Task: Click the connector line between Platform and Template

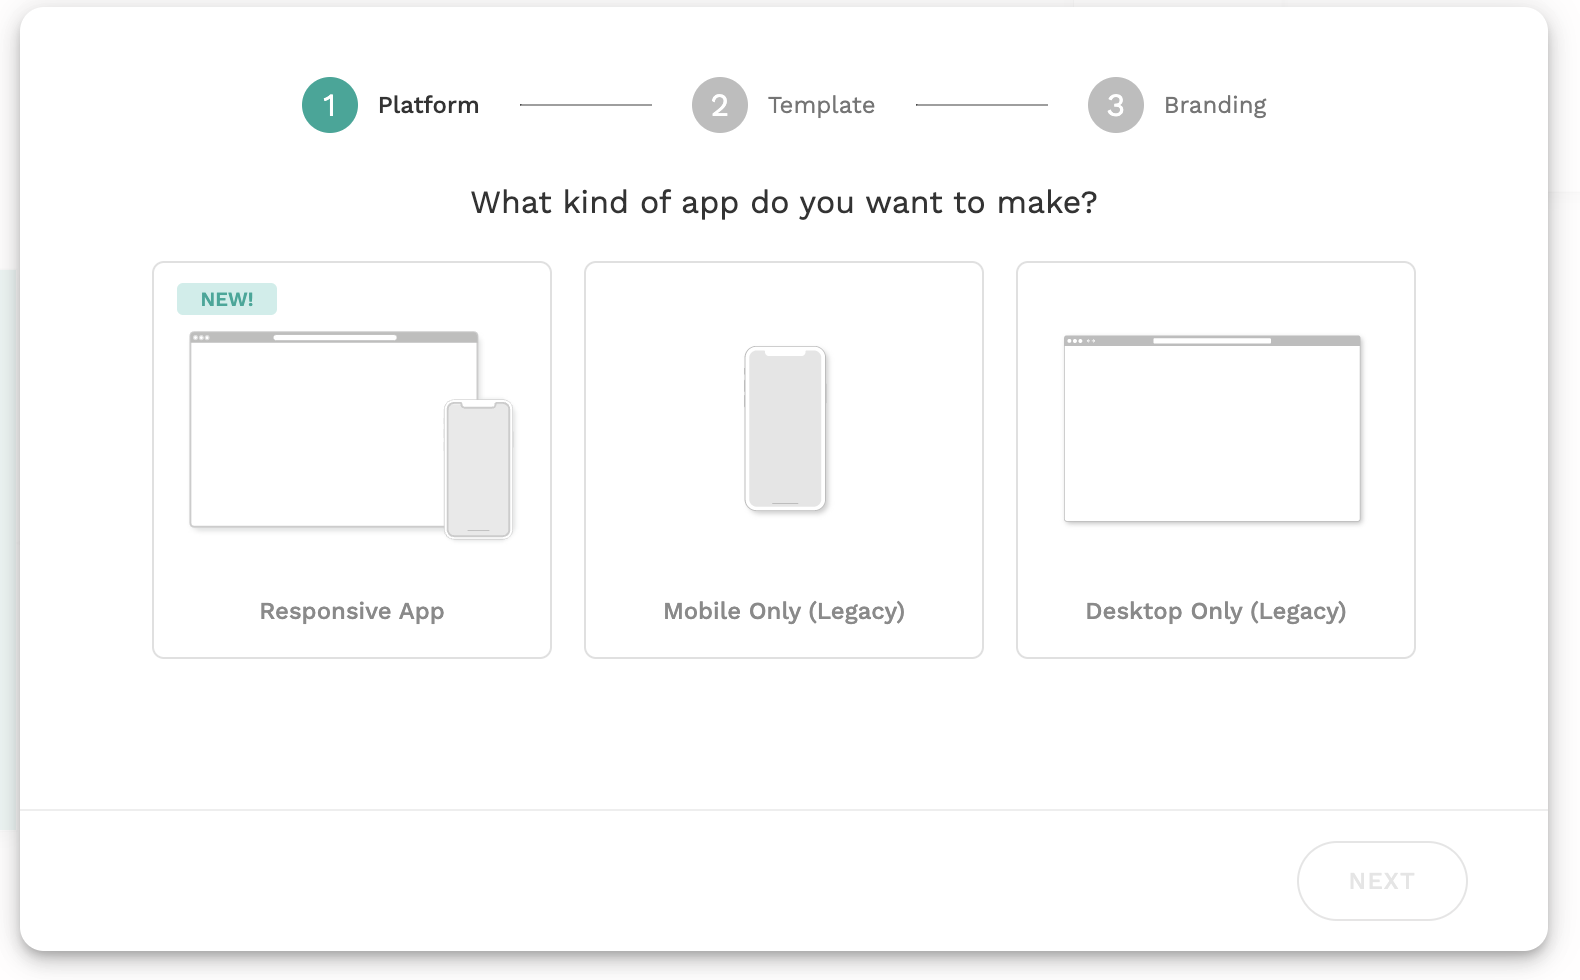Action: click(x=586, y=105)
